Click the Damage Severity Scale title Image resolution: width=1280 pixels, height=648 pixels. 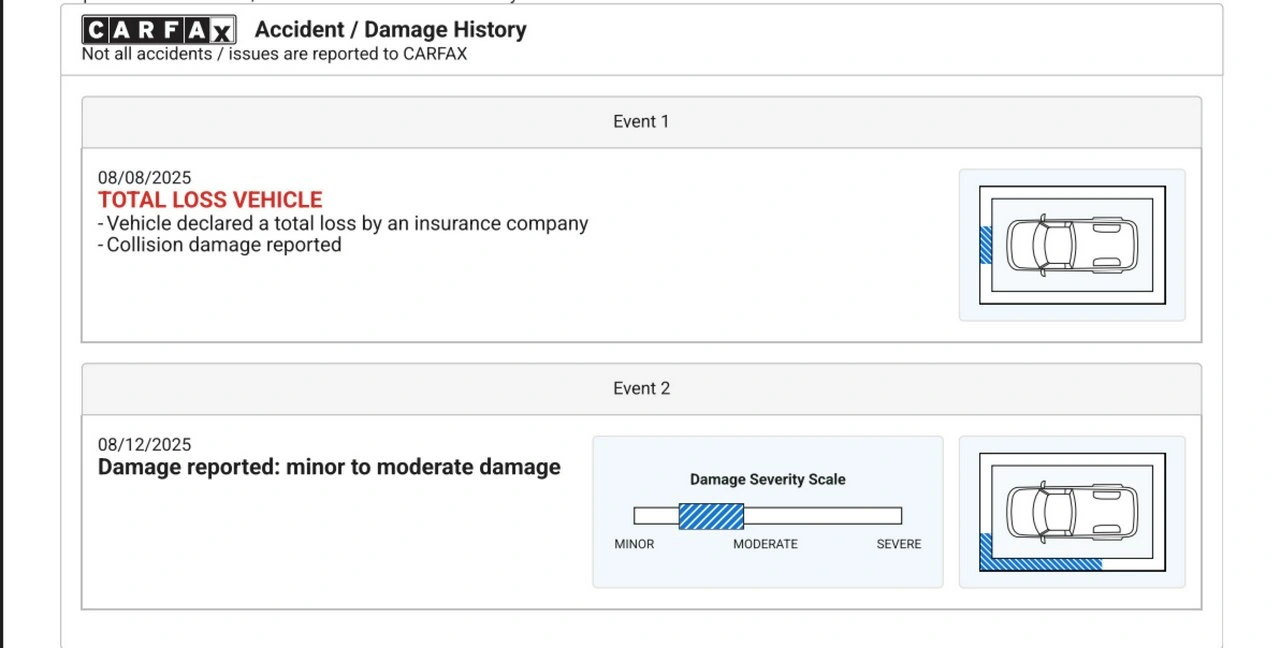[767, 480]
